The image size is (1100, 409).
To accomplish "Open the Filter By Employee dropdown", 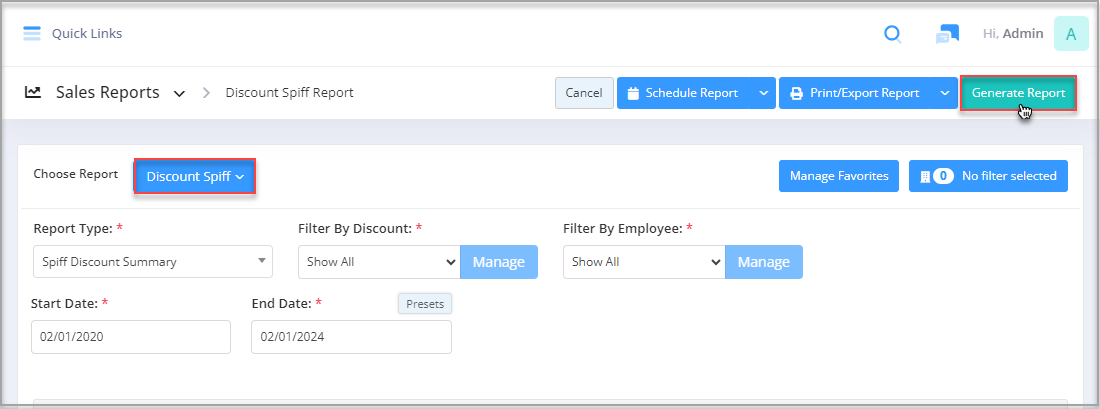I will tap(645, 262).
